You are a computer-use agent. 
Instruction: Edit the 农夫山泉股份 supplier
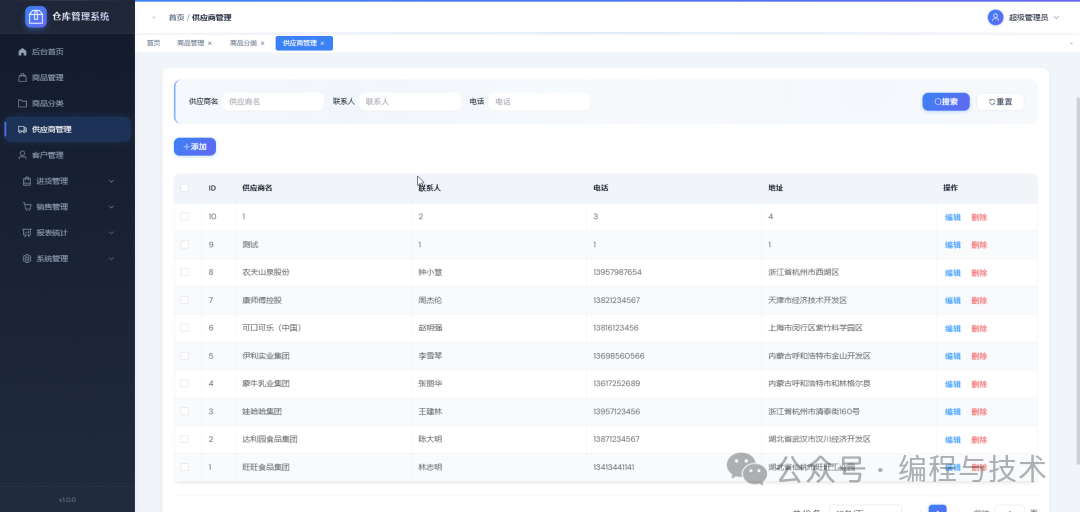(x=953, y=273)
